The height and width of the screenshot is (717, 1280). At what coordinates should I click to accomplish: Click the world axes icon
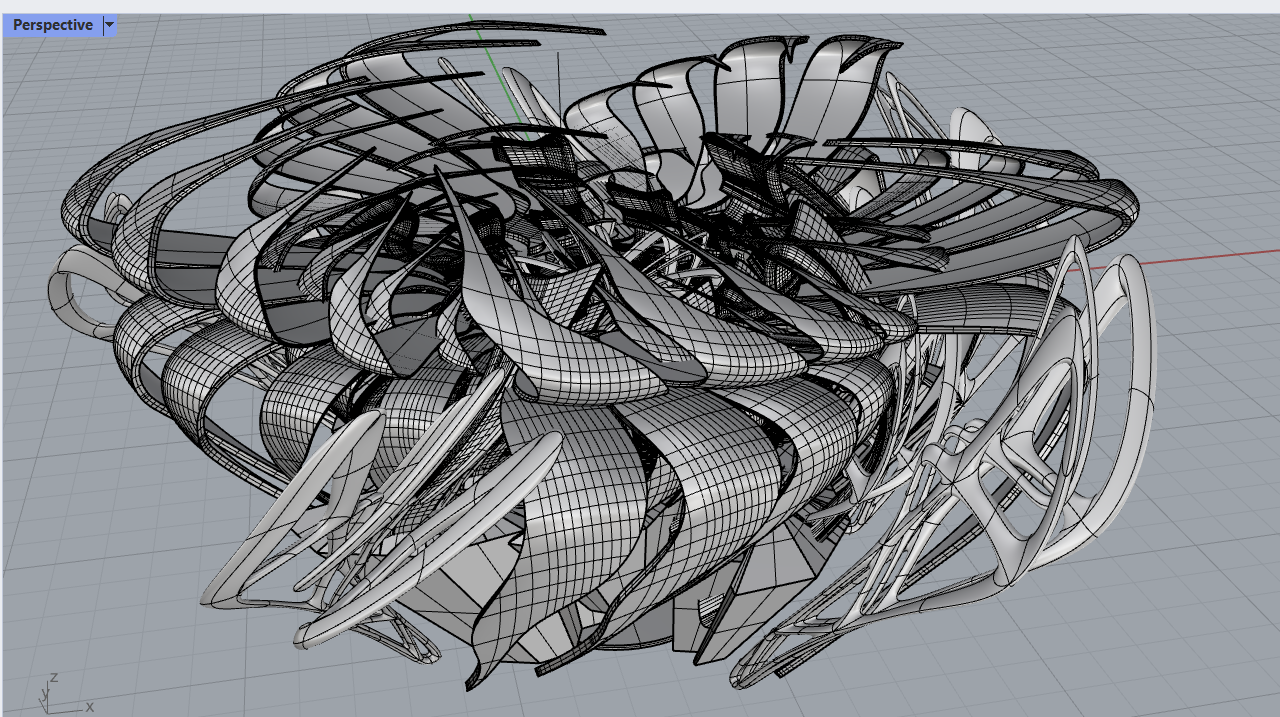click(x=50, y=694)
